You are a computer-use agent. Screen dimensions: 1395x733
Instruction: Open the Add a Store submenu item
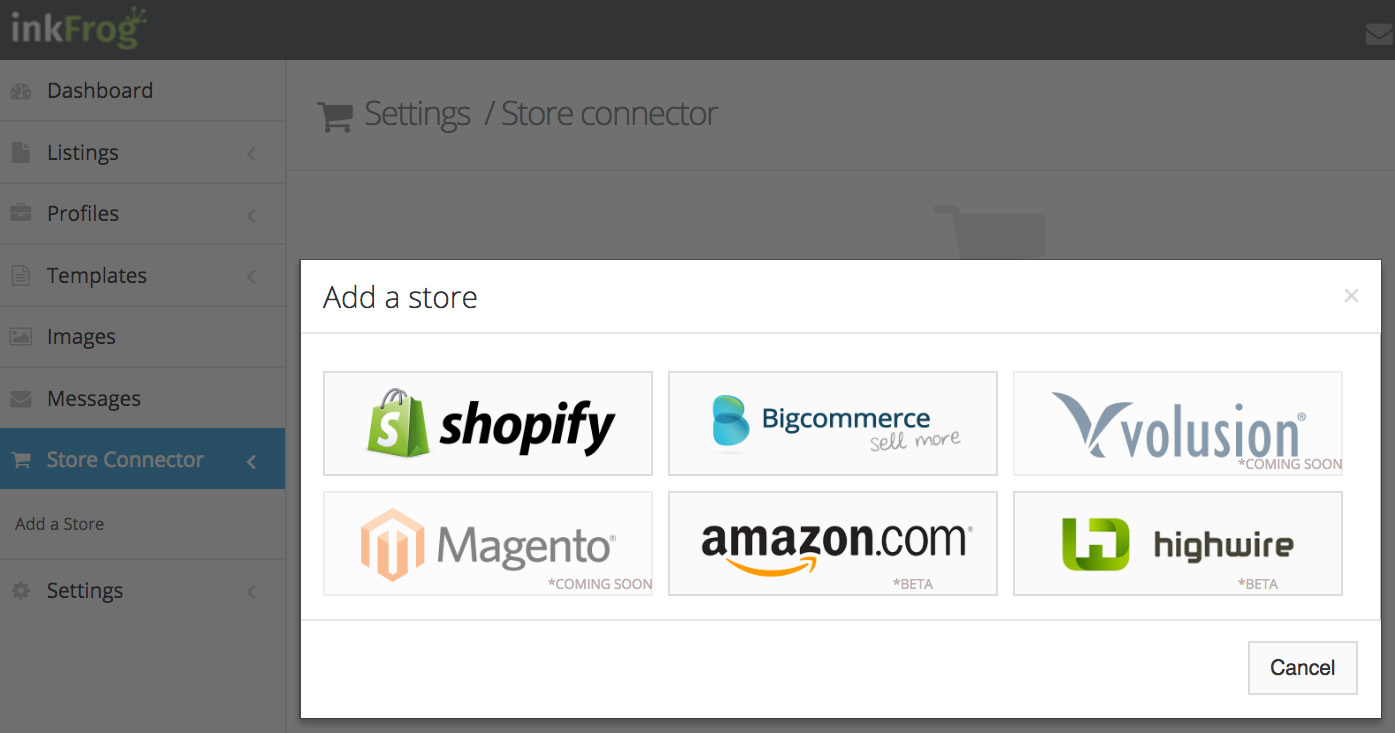(x=60, y=524)
